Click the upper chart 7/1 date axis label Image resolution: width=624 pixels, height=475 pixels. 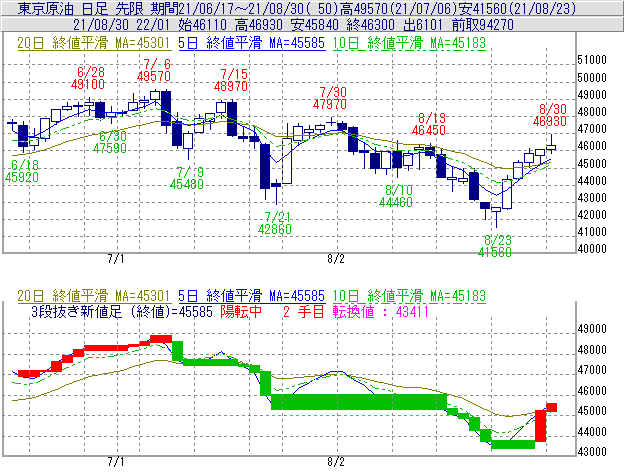pos(116,259)
